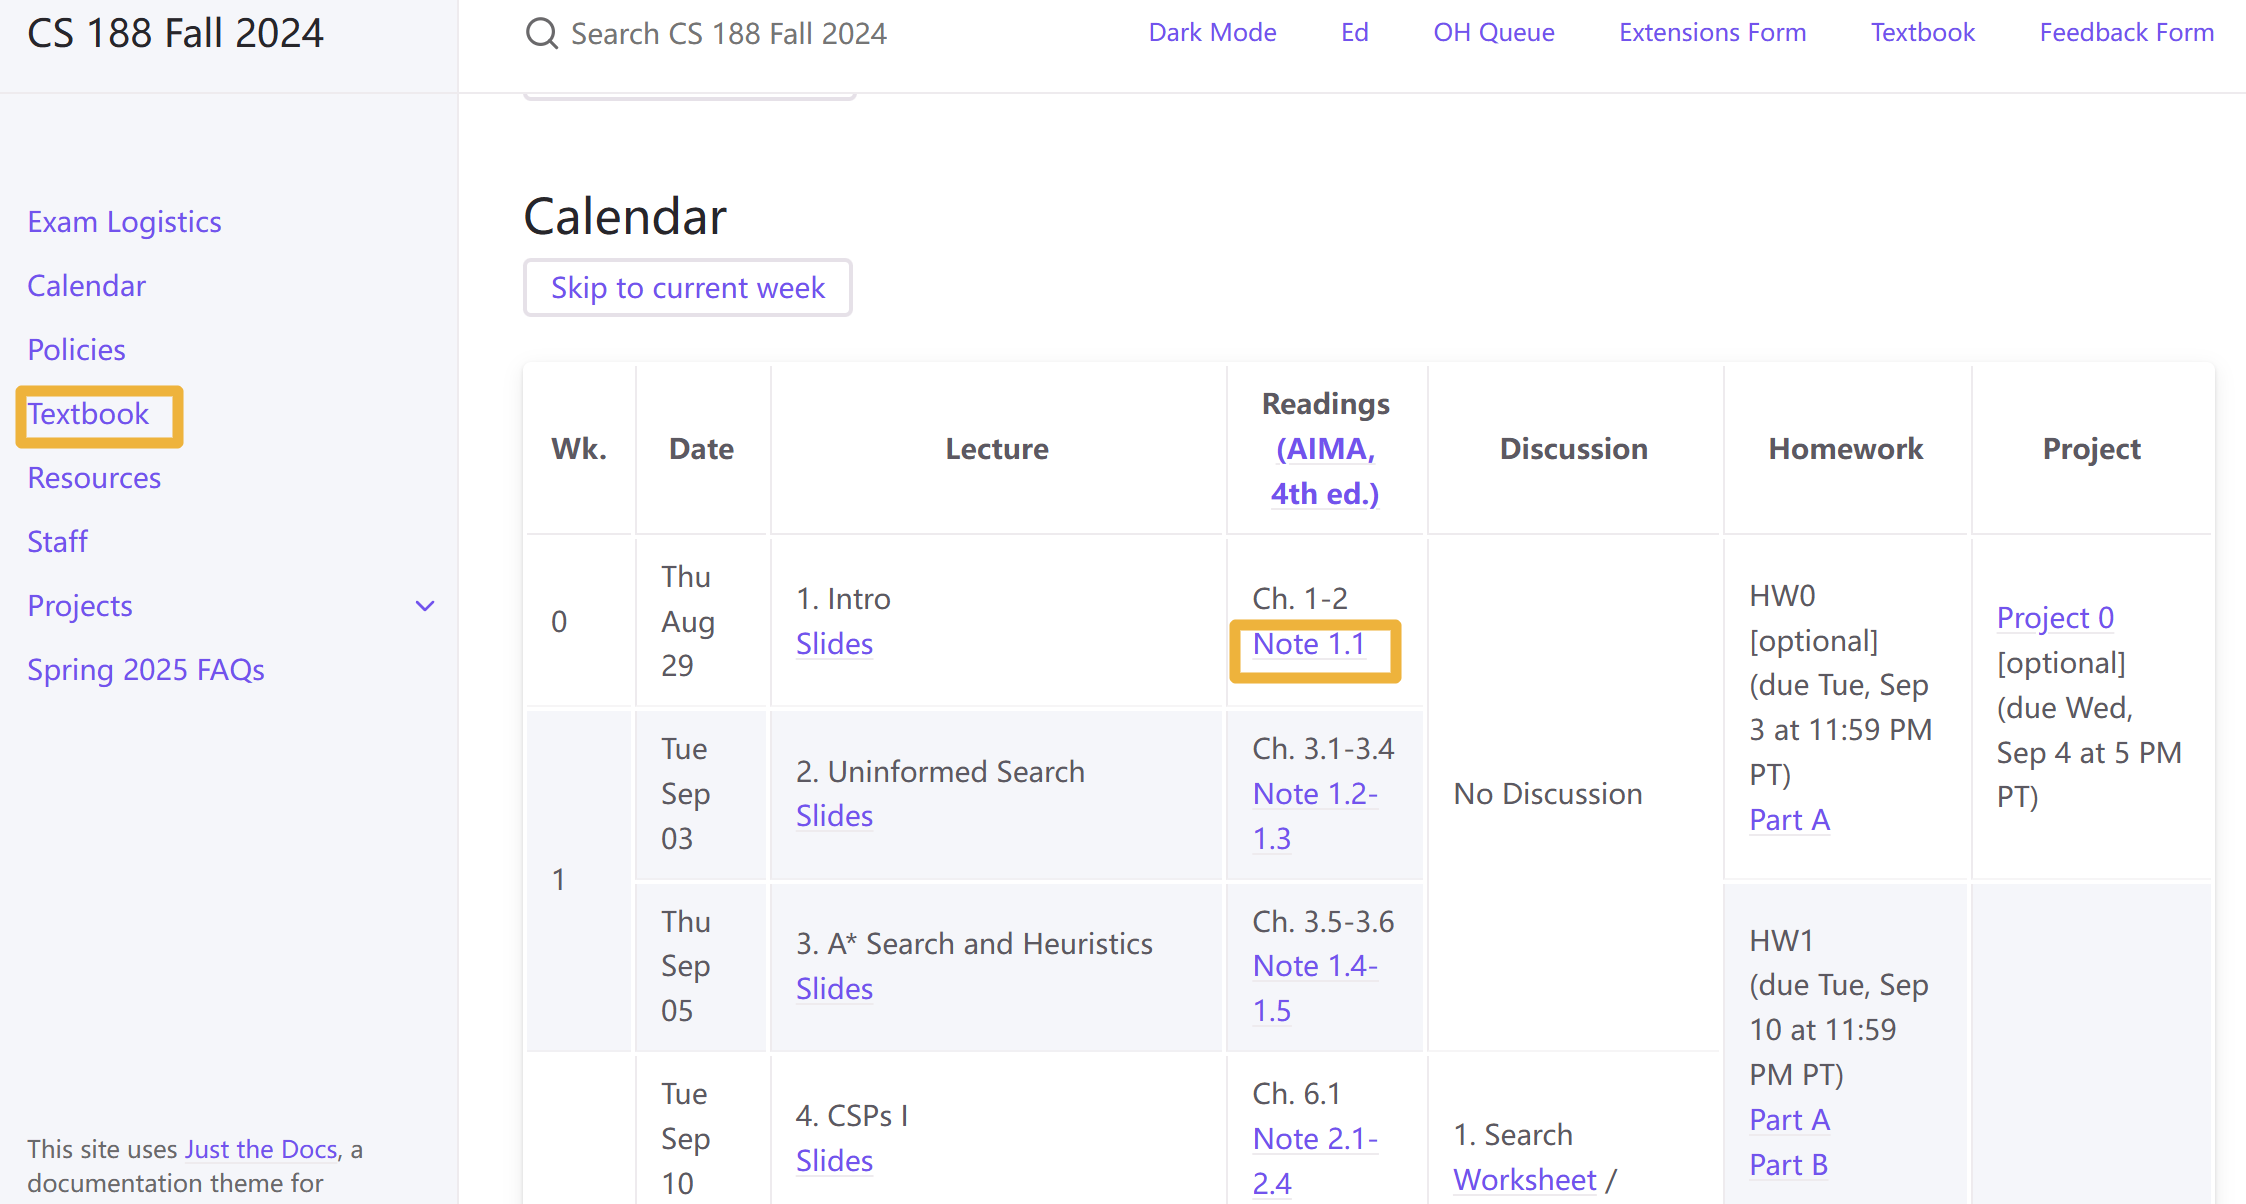
Task: Open the Staff sidebar page
Action: point(57,542)
